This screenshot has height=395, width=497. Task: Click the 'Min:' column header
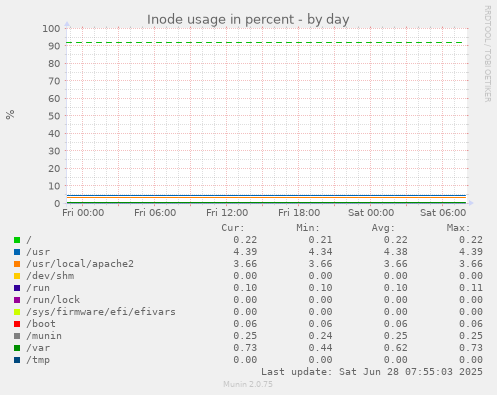[x=308, y=228]
